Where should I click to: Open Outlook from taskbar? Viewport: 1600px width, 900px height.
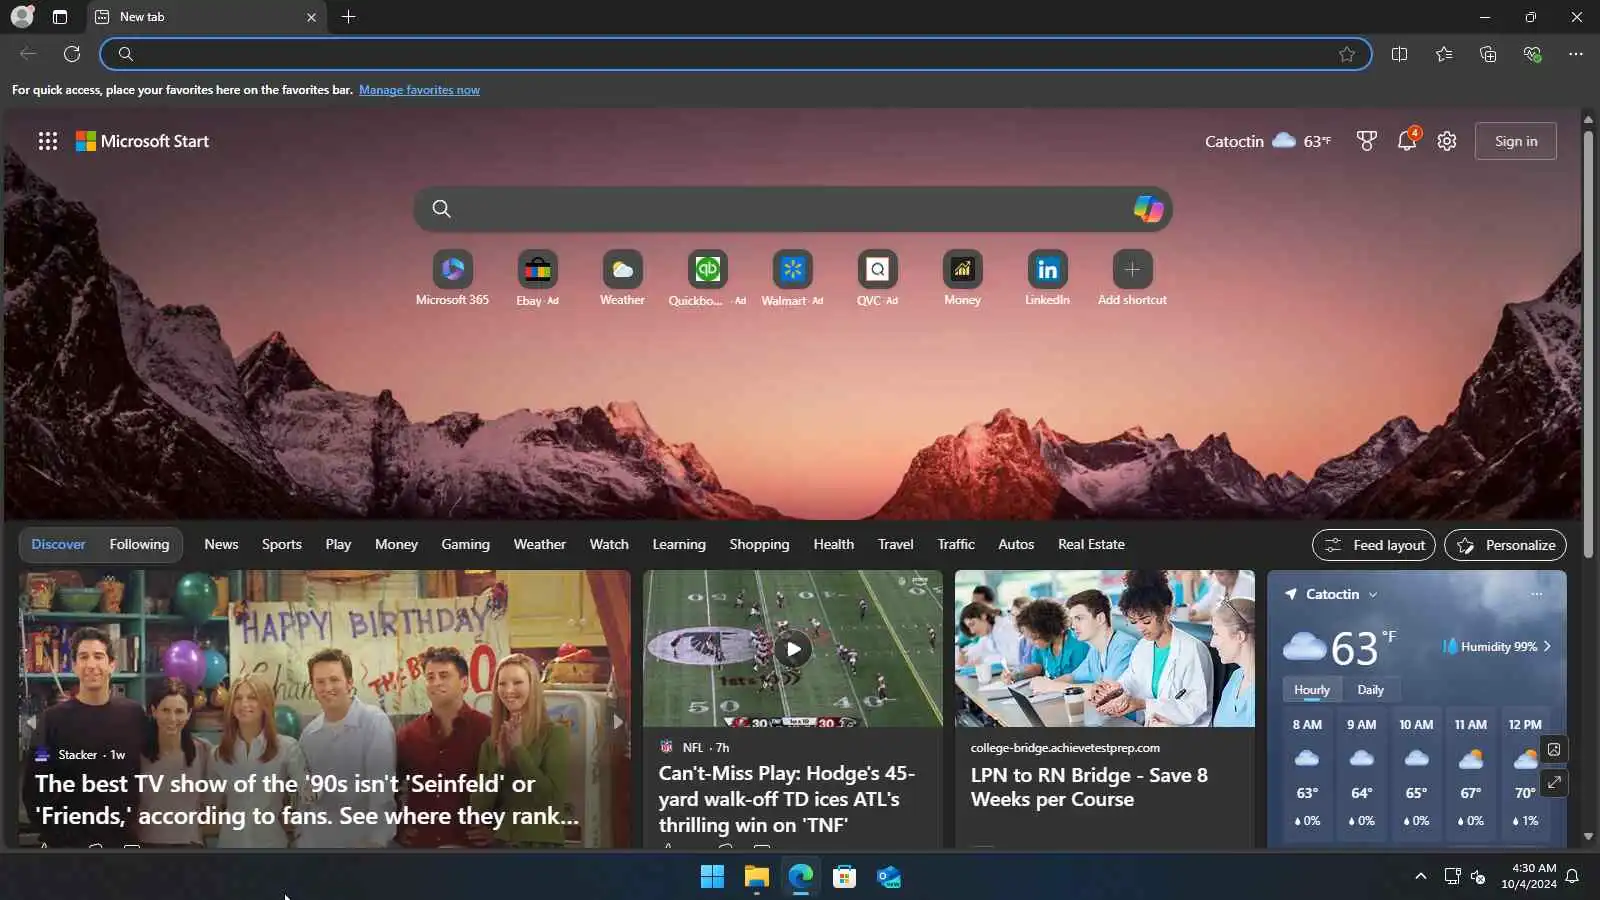pos(888,877)
